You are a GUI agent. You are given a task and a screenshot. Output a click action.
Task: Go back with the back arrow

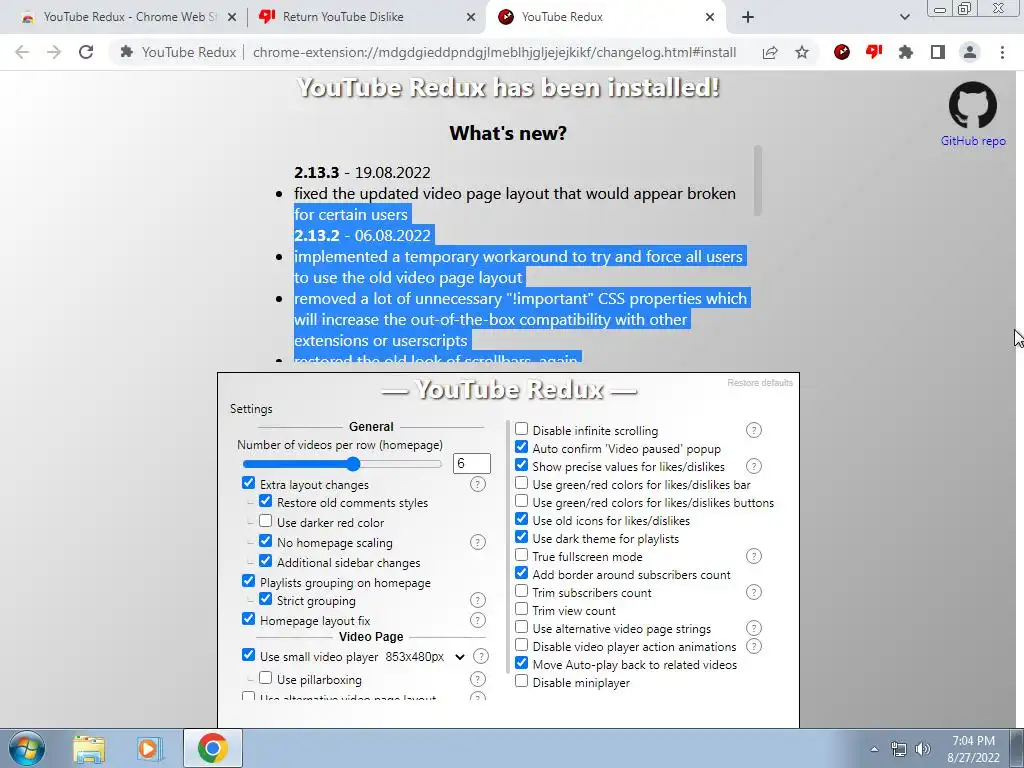tap(22, 52)
